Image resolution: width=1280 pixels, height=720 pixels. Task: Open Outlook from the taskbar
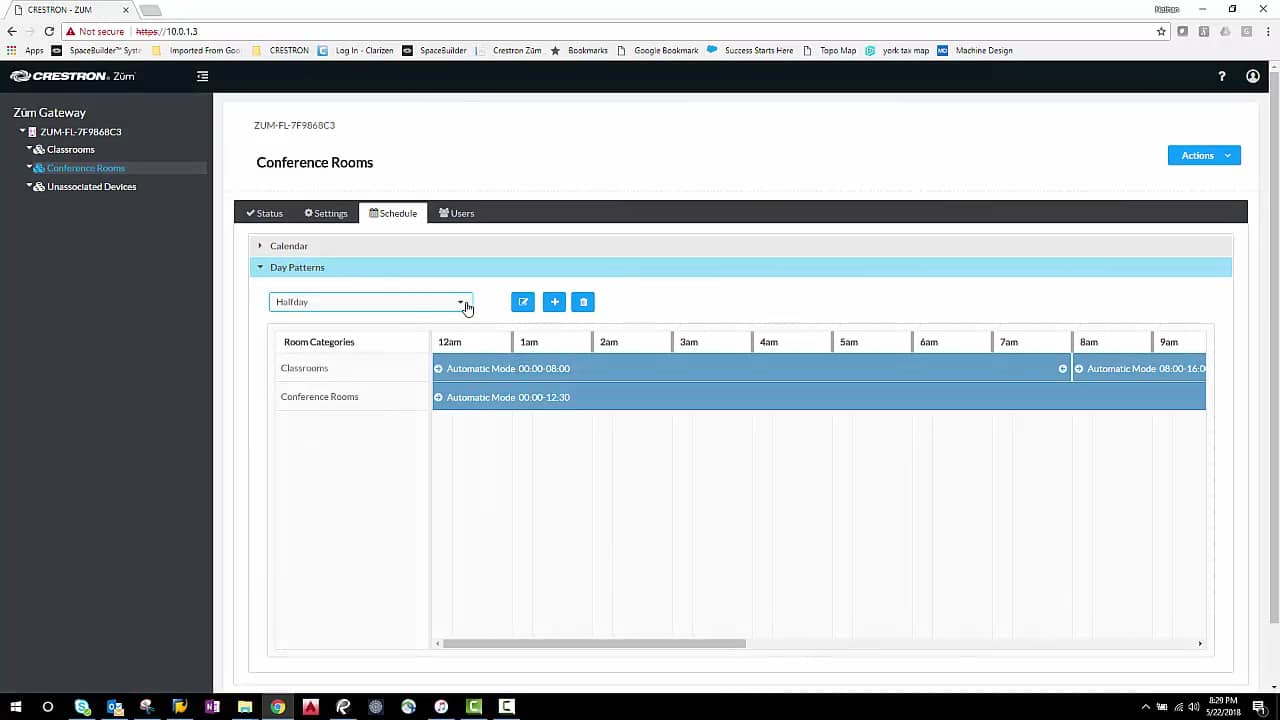(x=115, y=706)
